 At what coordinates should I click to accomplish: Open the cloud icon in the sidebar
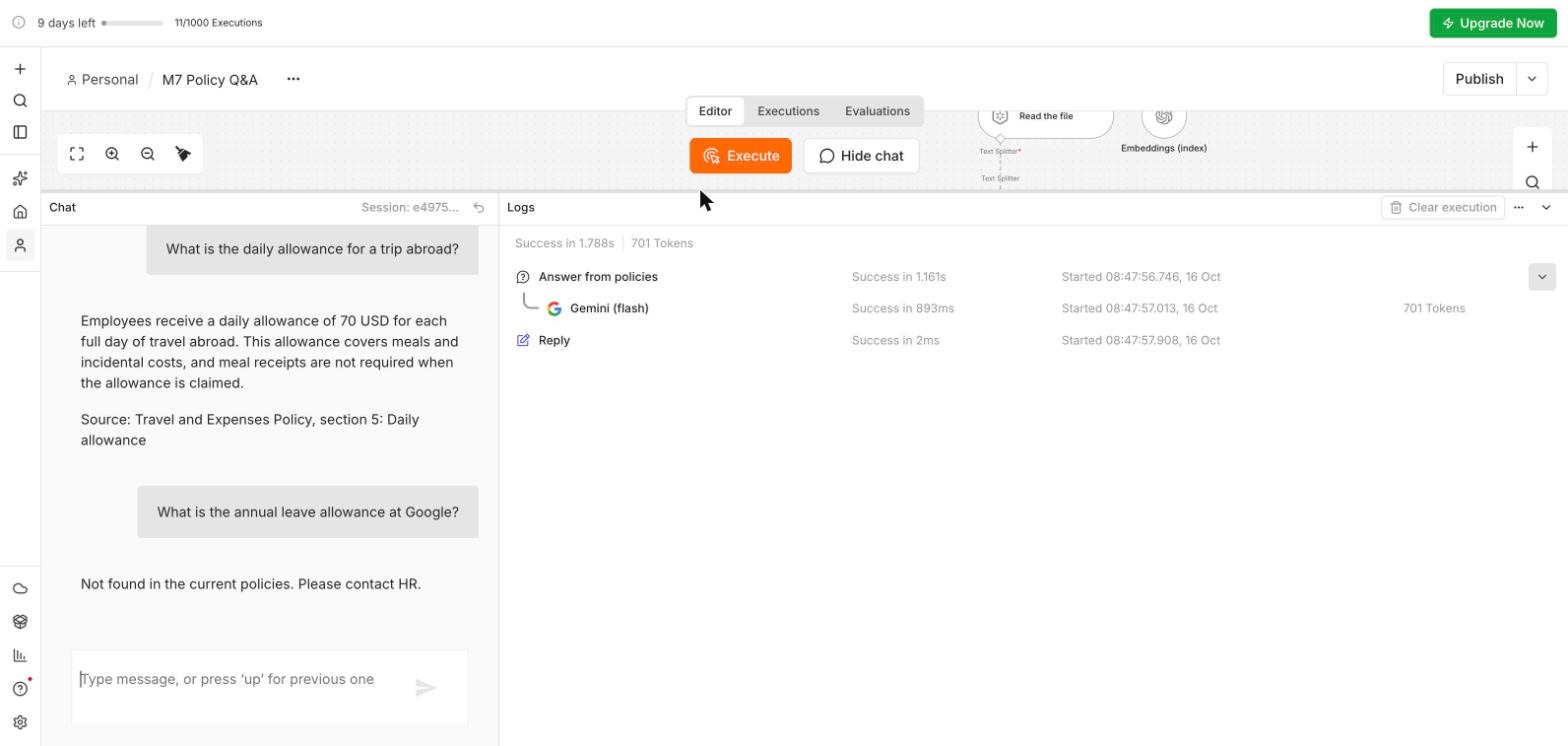point(20,589)
